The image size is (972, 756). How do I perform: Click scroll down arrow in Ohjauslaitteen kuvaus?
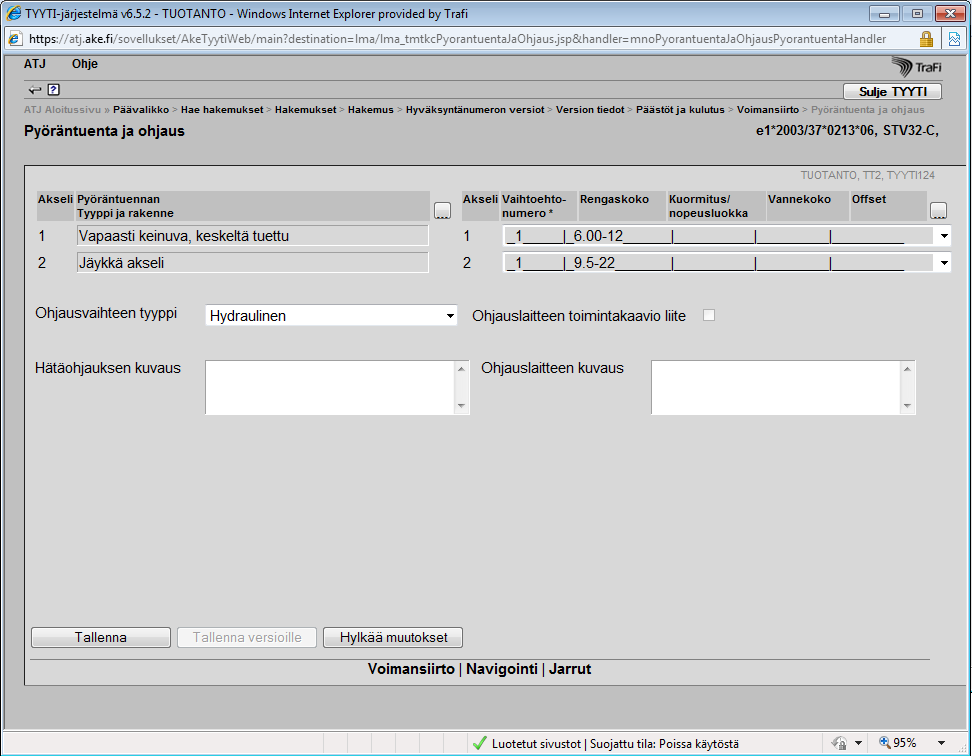(x=907, y=406)
